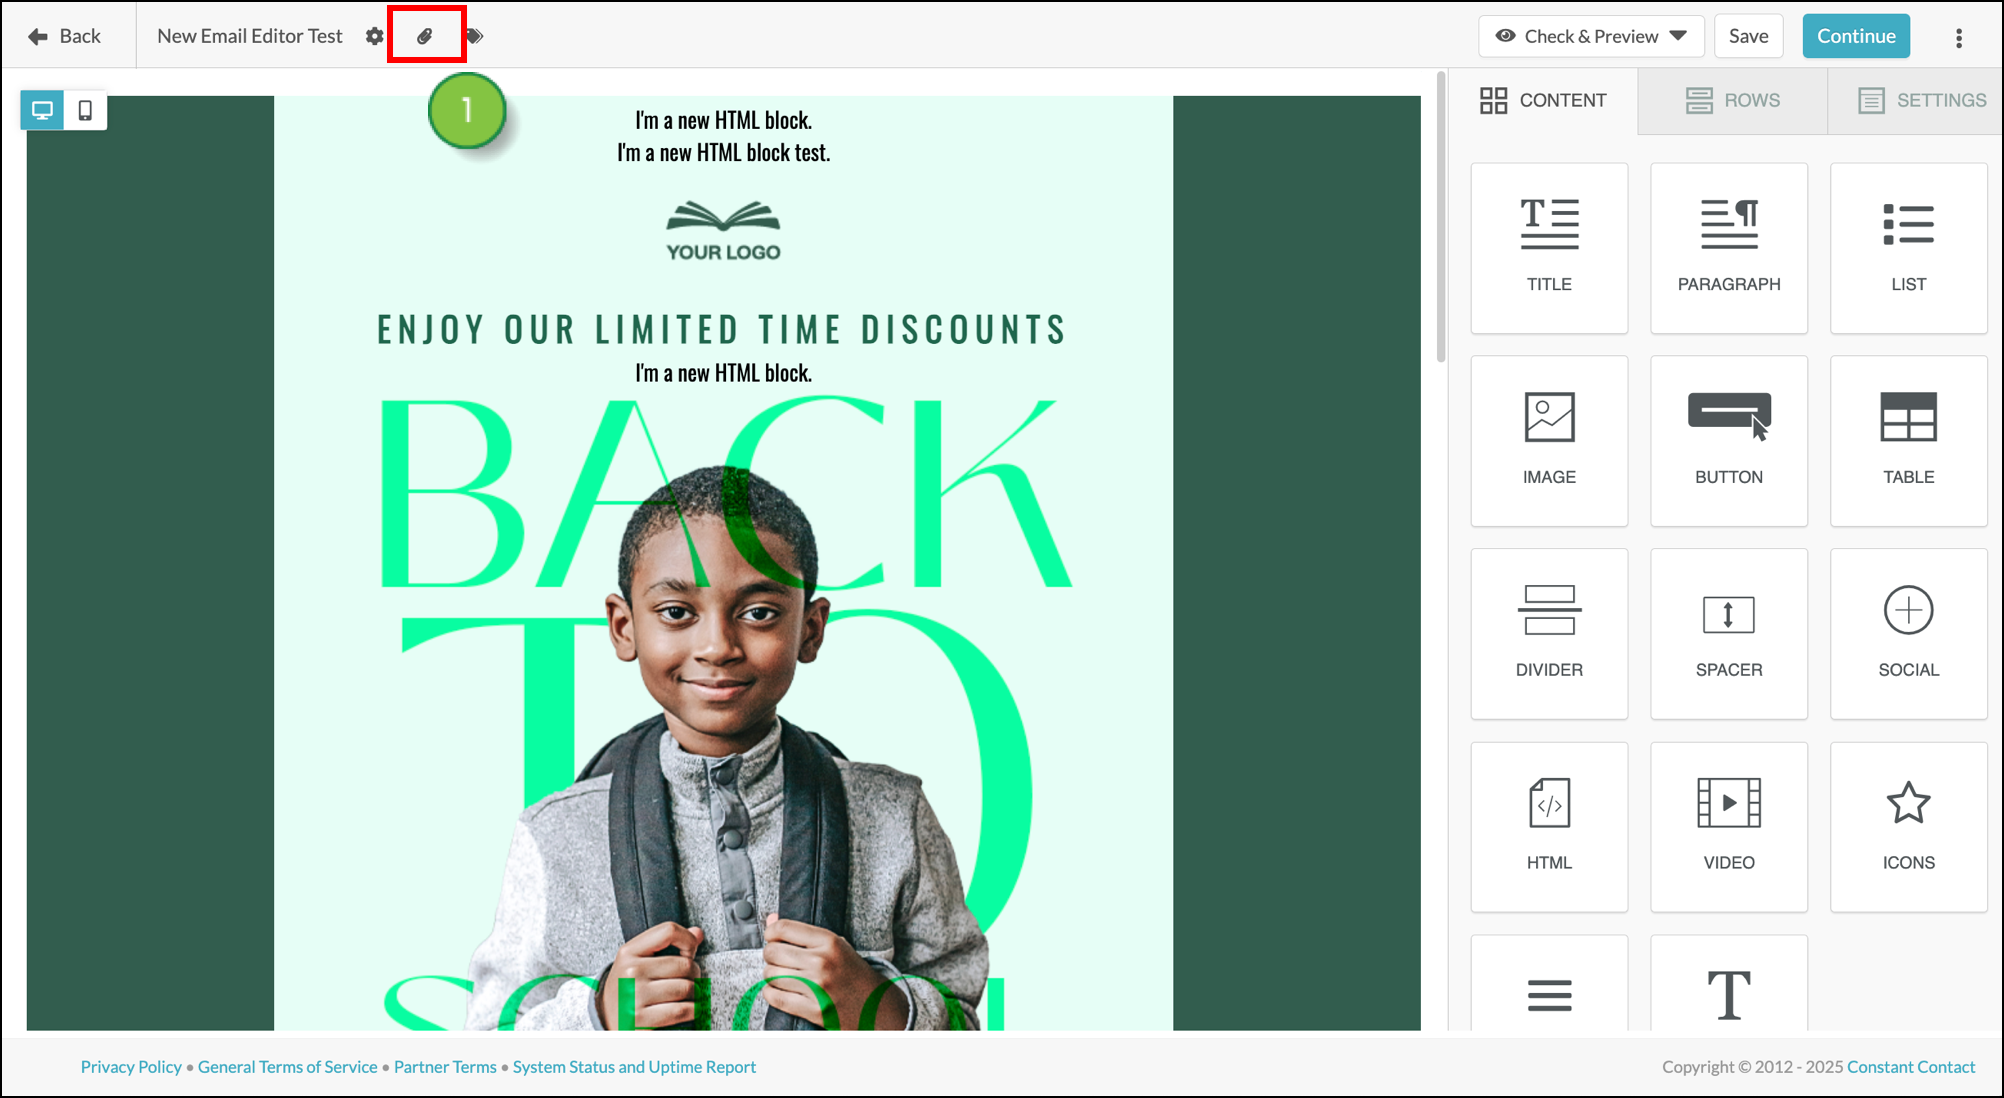Select the Video content block

1729,827
